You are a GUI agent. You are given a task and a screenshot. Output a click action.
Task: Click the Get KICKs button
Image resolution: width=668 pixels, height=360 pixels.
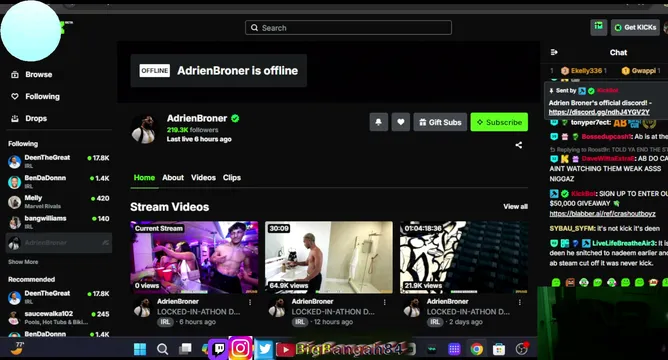click(x=635, y=27)
